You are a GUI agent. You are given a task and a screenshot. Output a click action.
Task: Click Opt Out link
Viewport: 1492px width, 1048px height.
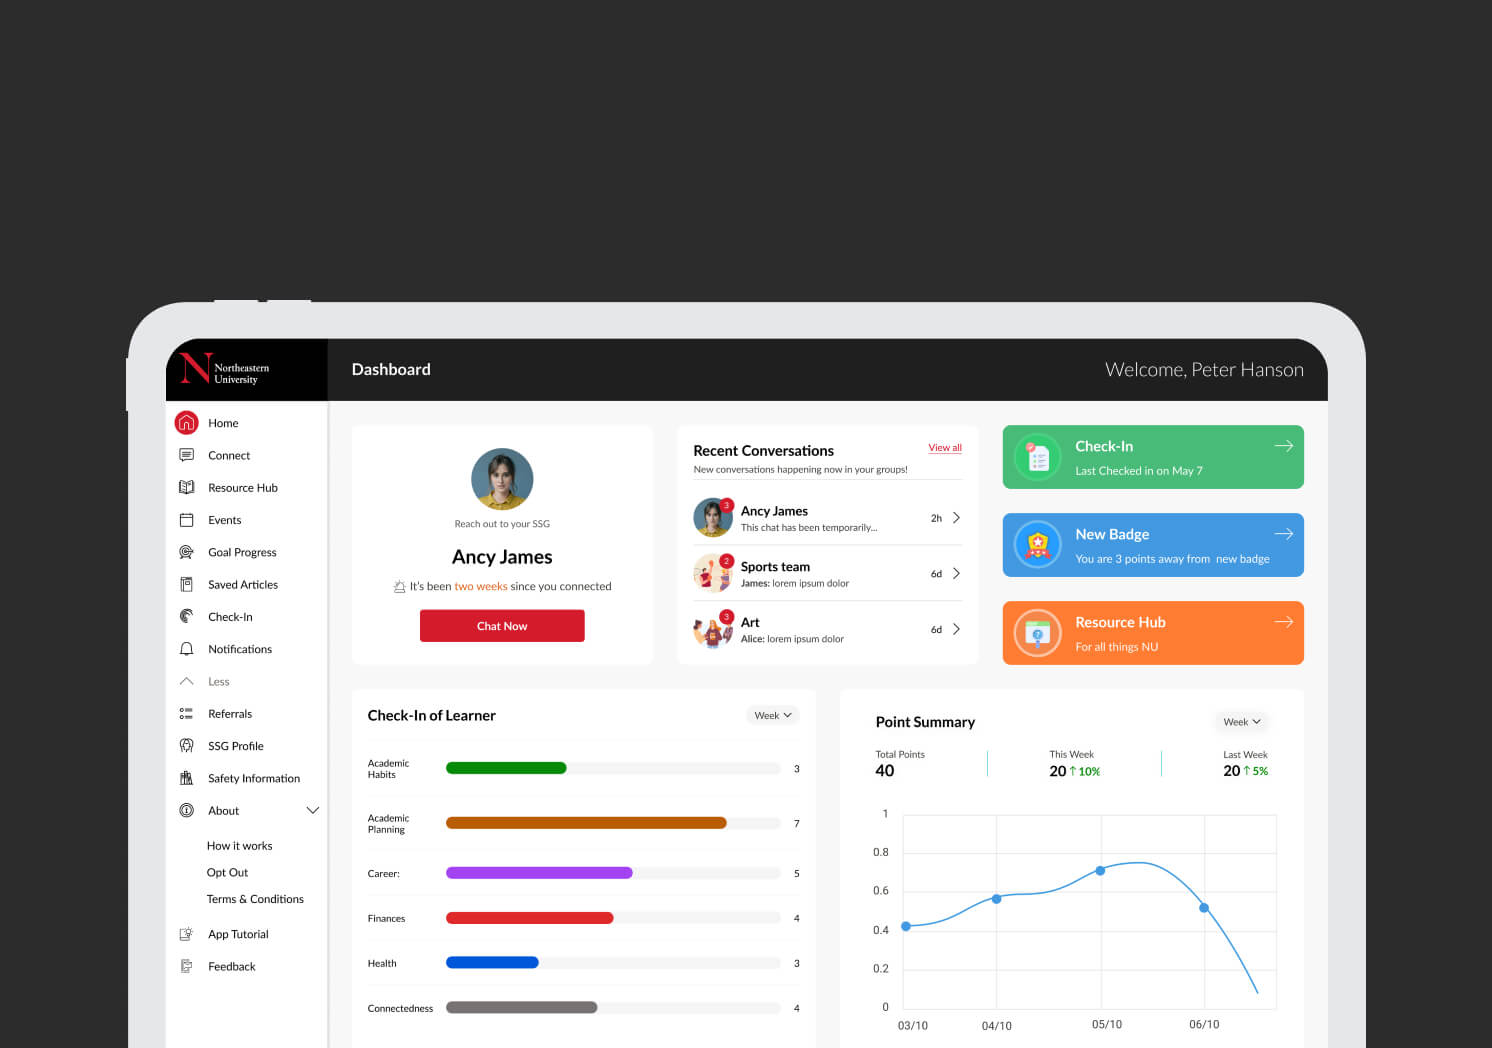[x=227, y=872]
